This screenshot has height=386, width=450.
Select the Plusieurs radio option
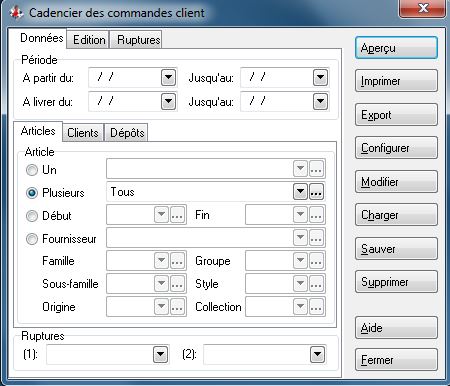coord(32,193)
